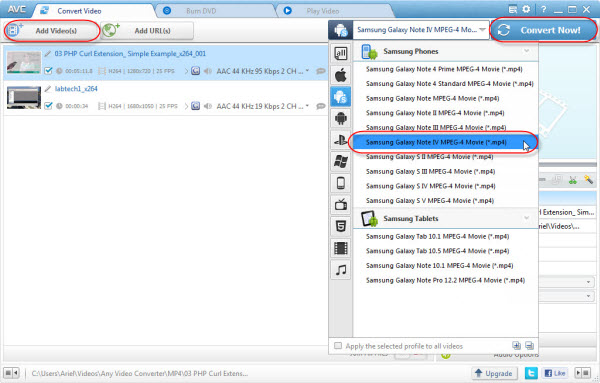The width and height of the screenshot is (600, 383).
Task: Select the All profiles category icon
Action: coord(341,54)
